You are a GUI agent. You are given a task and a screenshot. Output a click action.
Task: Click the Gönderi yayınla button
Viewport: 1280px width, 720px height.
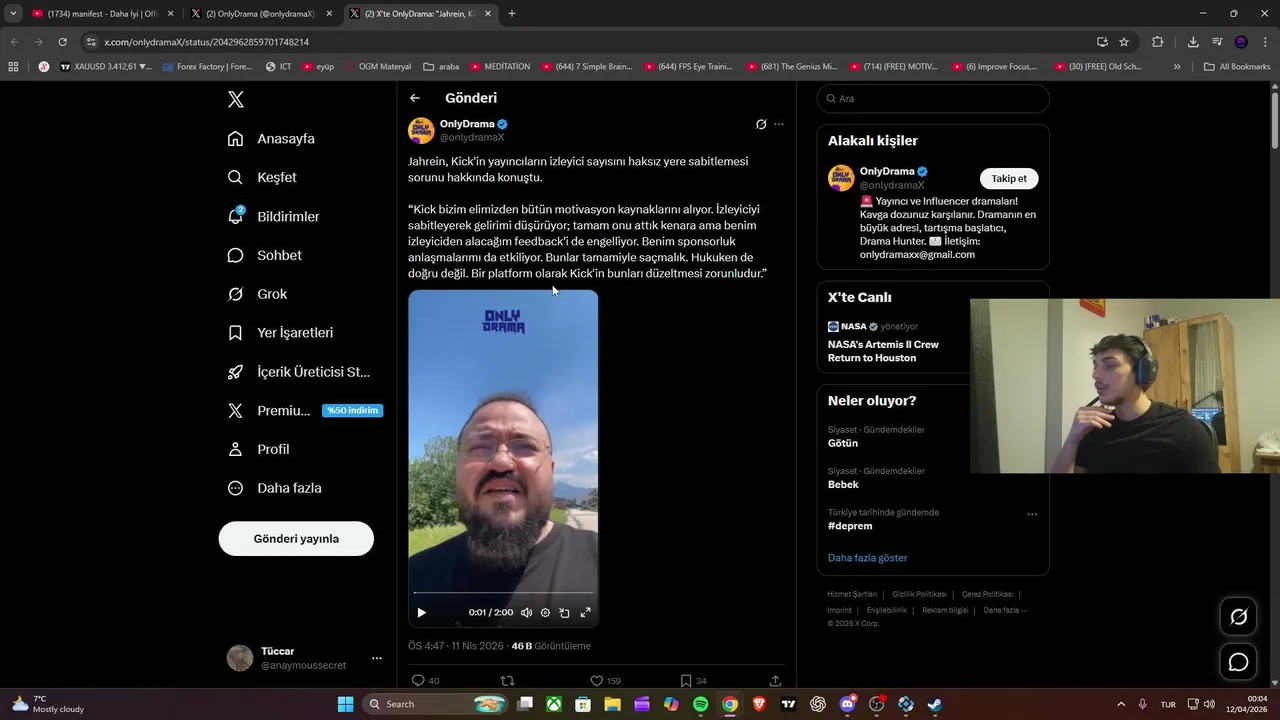point(296,538)
